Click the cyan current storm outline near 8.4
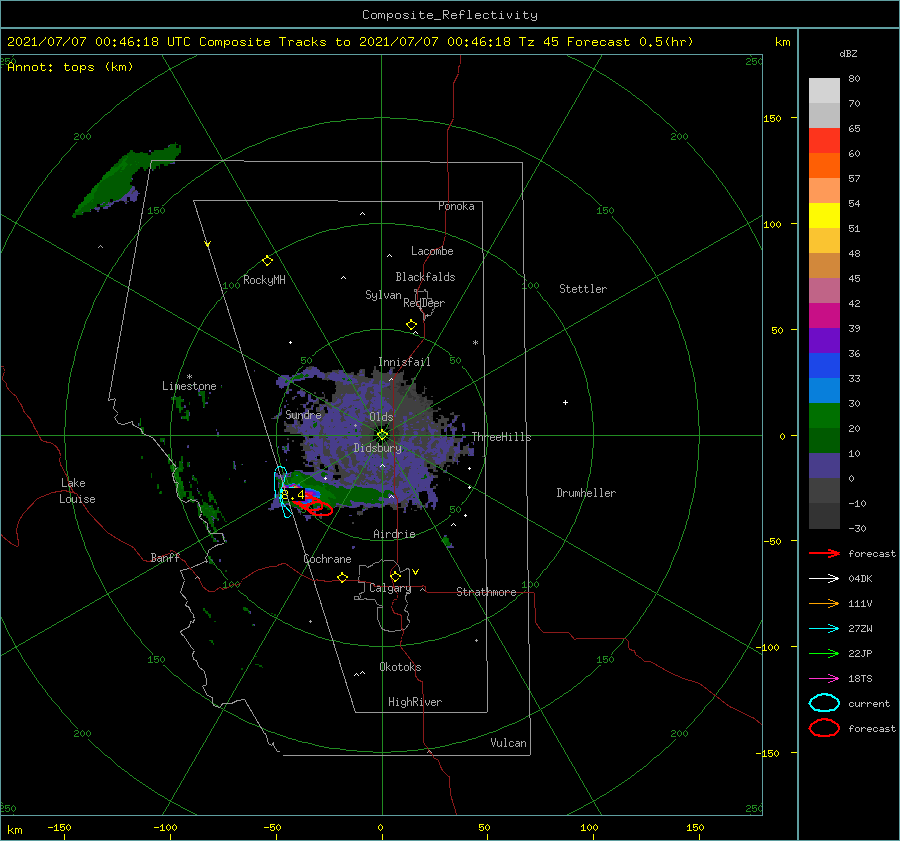Image resolution: width=900 pixels, height=841 pixels. pyautogui.click(x=283, y=491)
